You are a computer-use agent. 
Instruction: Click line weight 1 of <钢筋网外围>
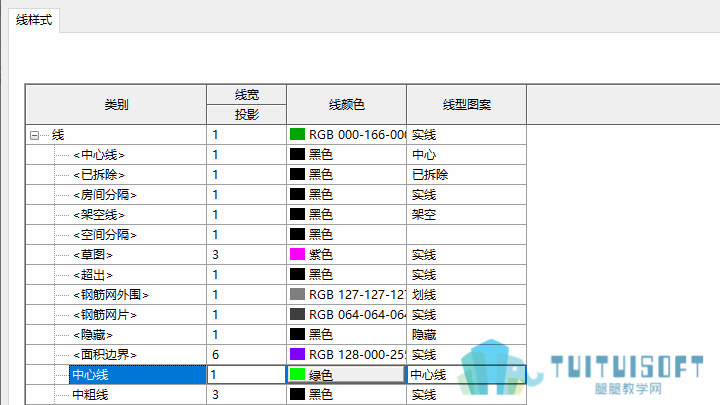(247, 295)
